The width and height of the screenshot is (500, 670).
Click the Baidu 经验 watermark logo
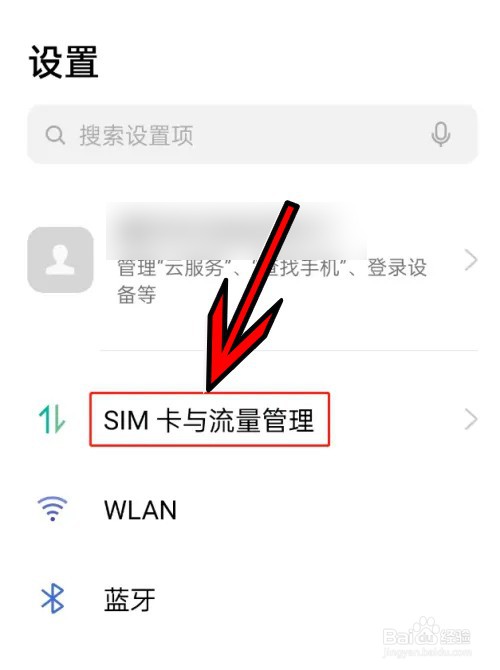coord(426,635)
